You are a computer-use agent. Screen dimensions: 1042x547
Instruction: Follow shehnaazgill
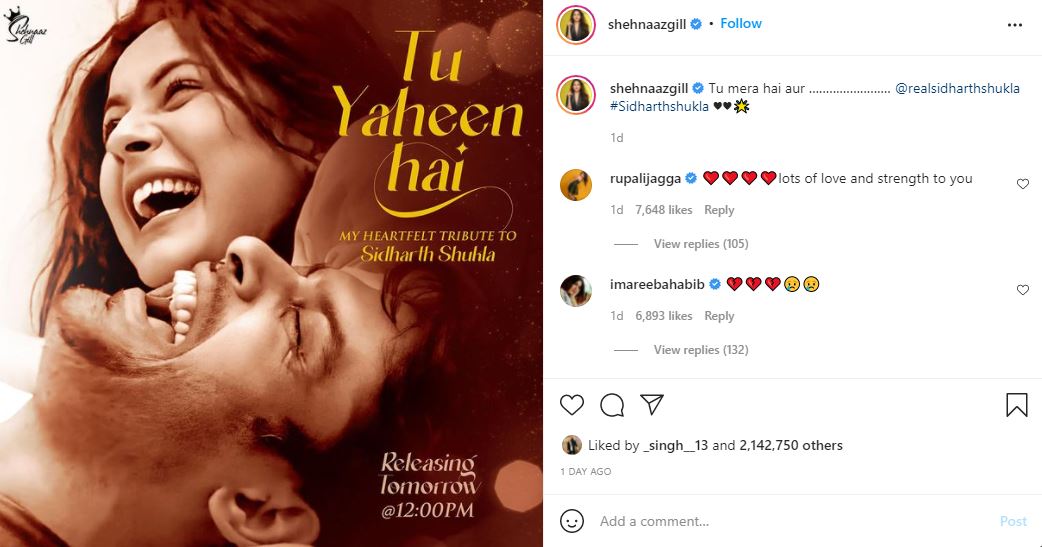tap(741, 23)
